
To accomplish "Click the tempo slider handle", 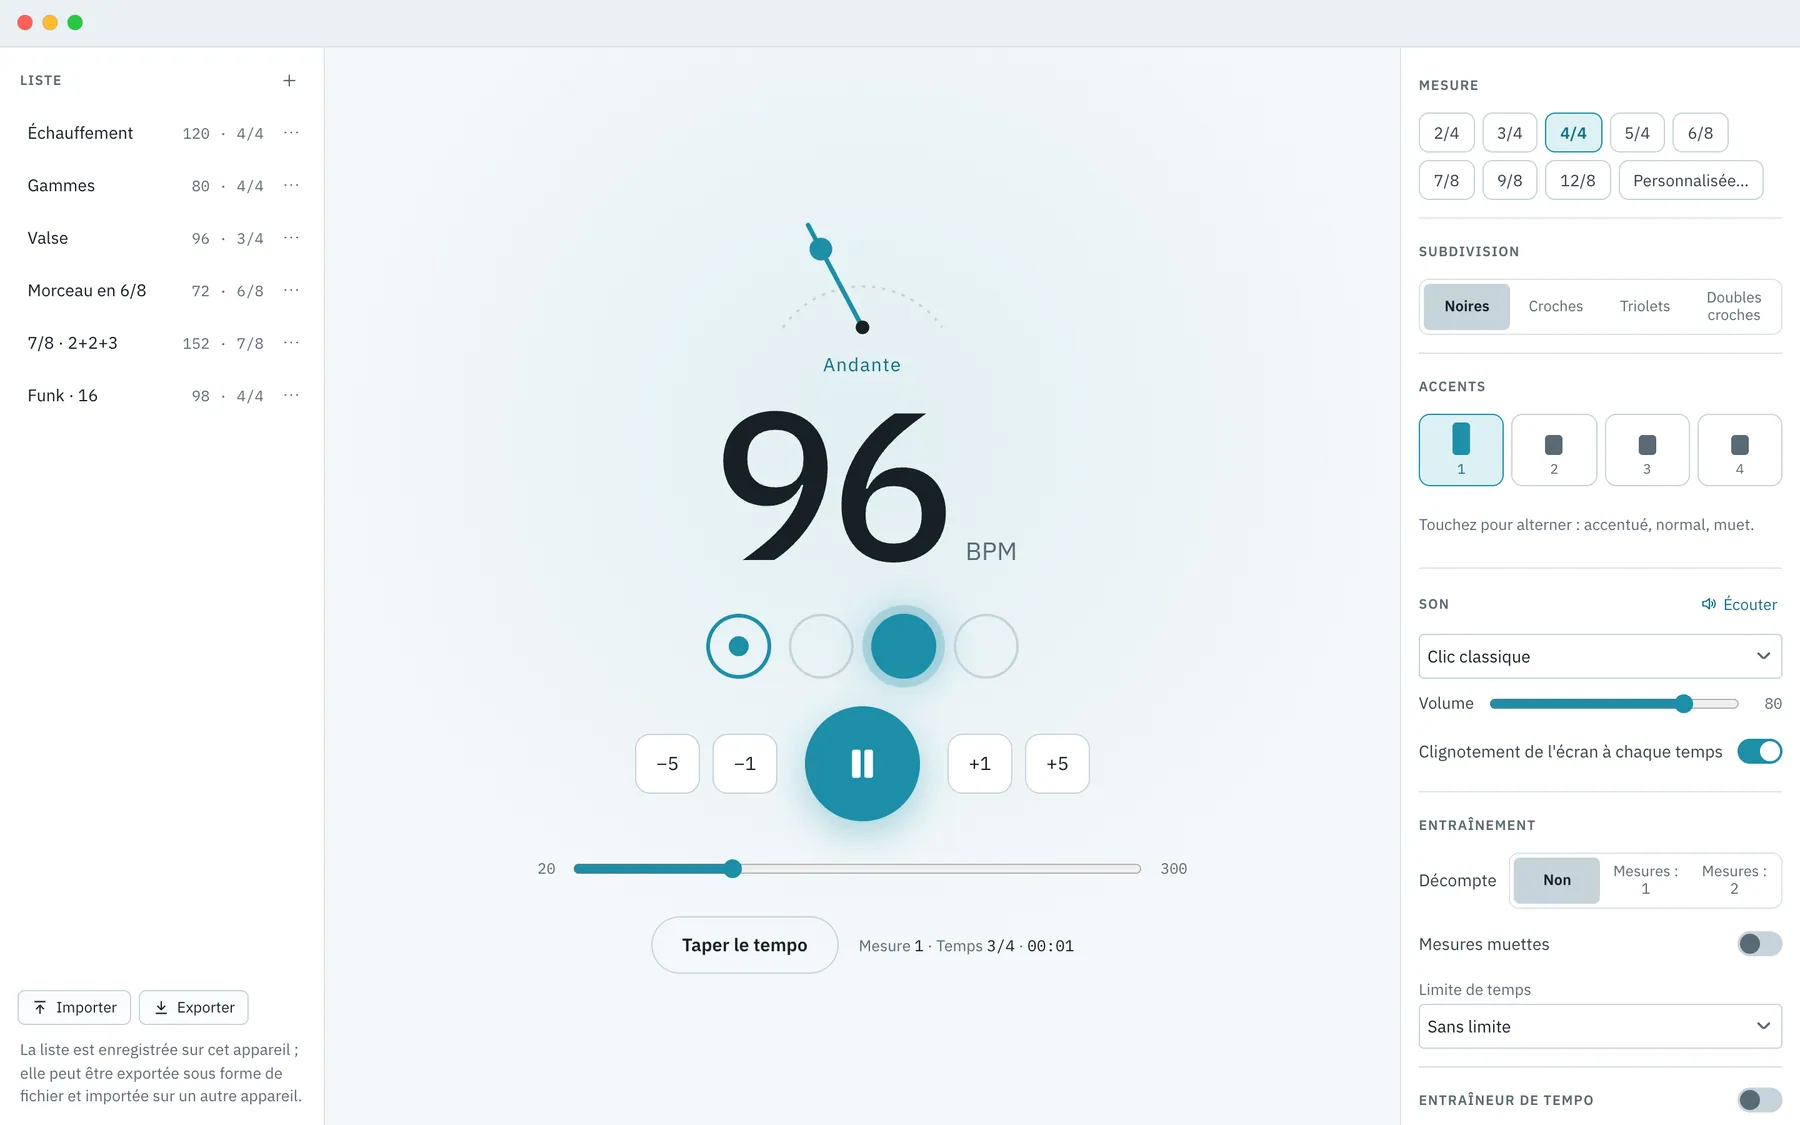I will [x=733, y=868].
